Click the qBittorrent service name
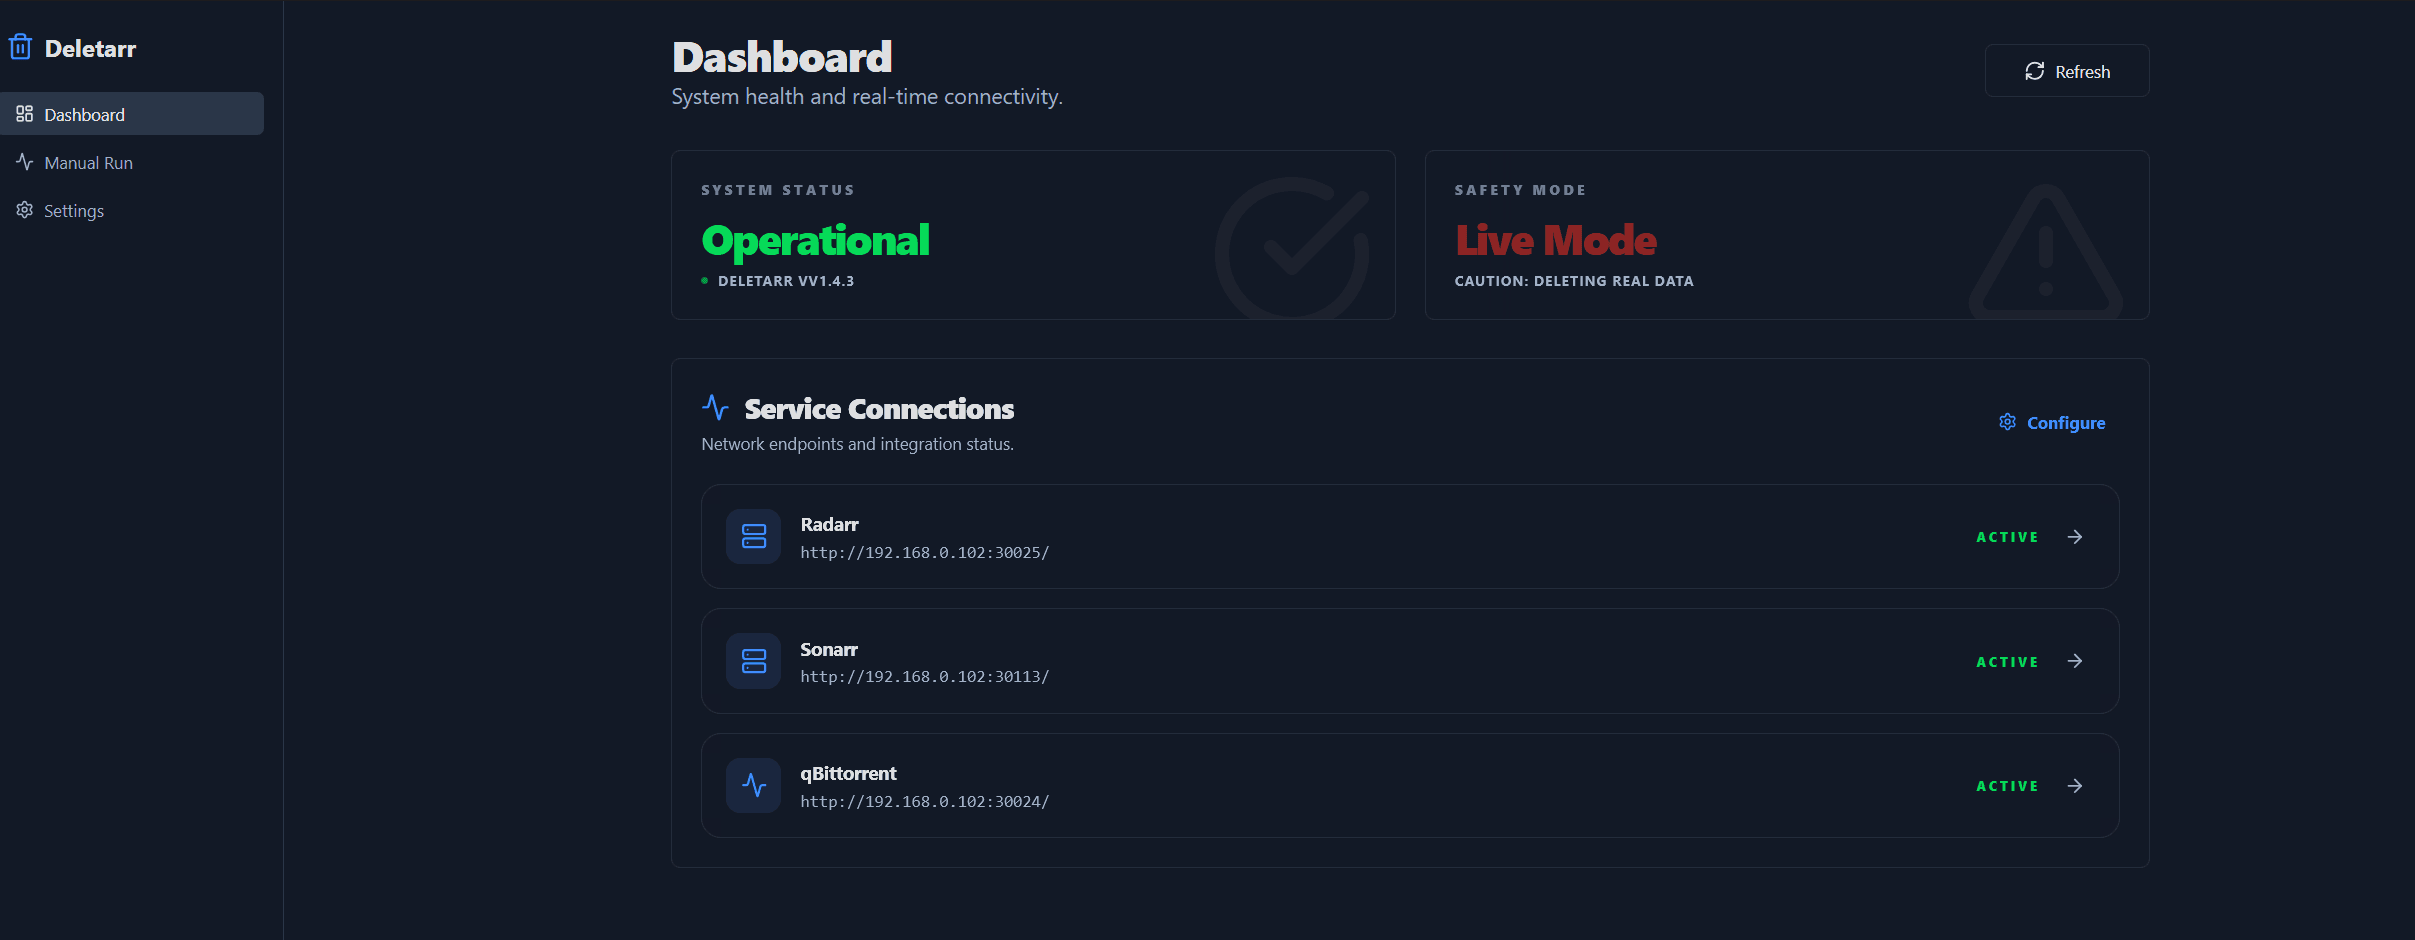This screenshot has width=2415, height=940. [x=848, y=774]
